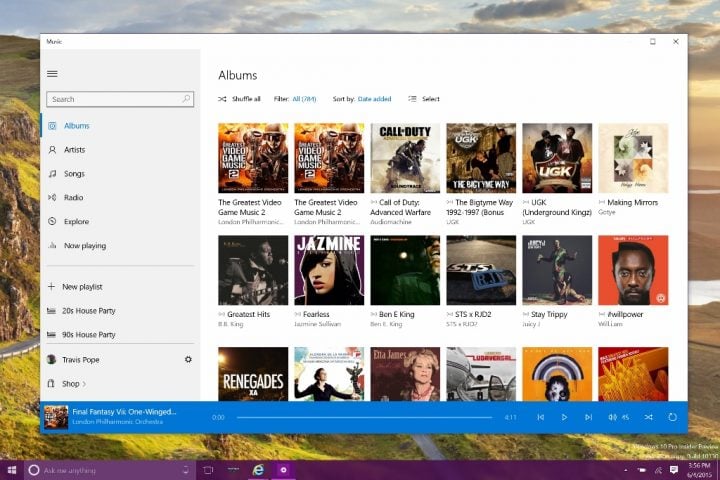Open the Etta James album cover
The image size is (720, 480).
[x=405, y=374]
